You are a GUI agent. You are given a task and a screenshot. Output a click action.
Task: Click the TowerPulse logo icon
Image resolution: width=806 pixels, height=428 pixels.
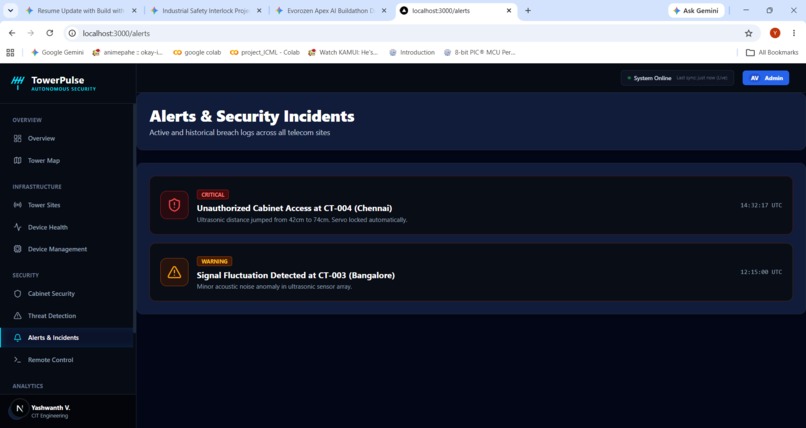click(x=17, y=82)
